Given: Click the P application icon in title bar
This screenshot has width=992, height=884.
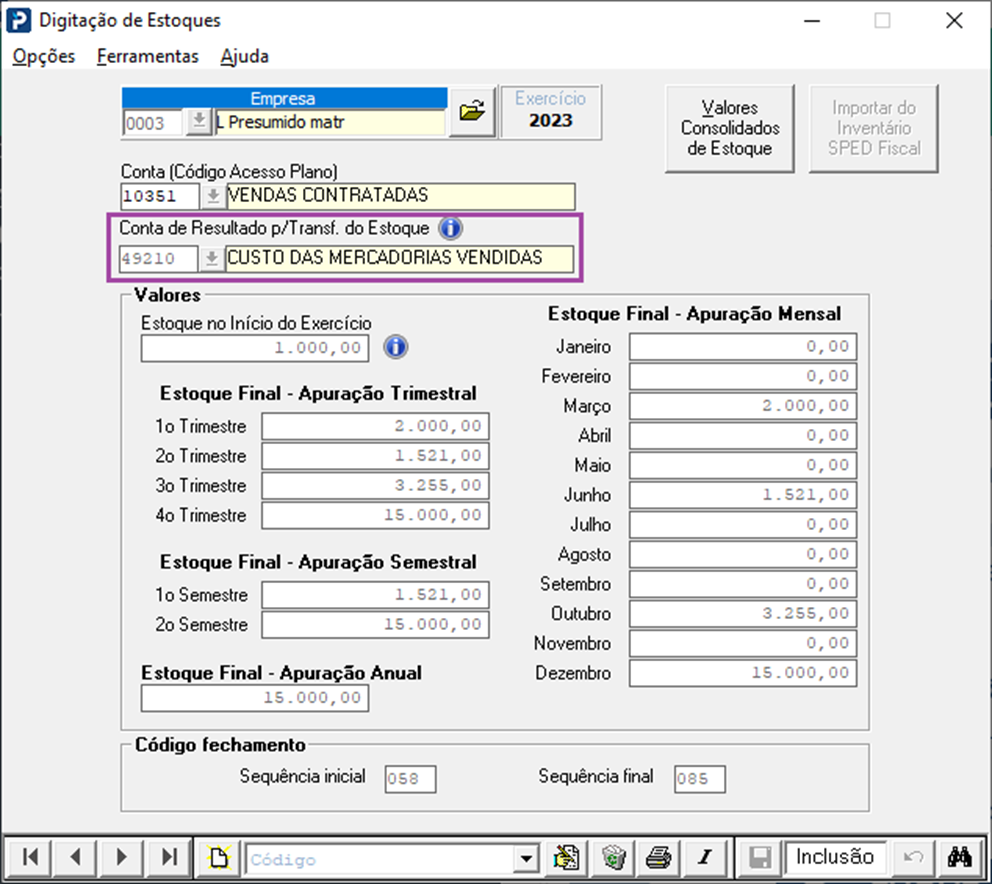Looking at the screenshot, I should click(x=18, y=20).
